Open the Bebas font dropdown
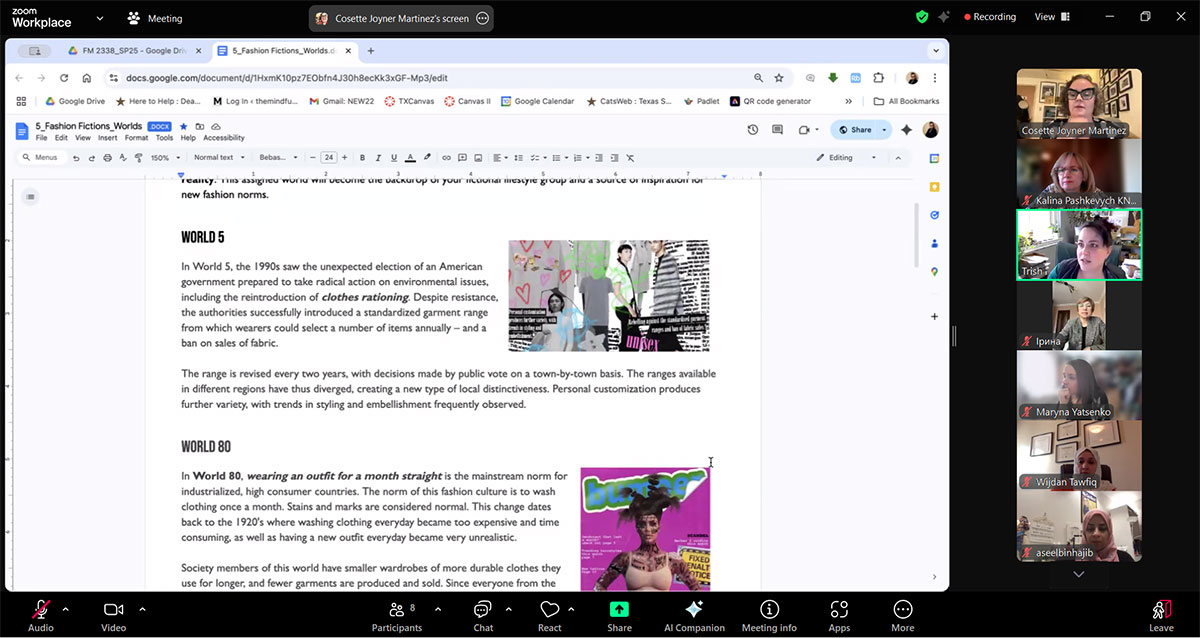 (278, 158)
